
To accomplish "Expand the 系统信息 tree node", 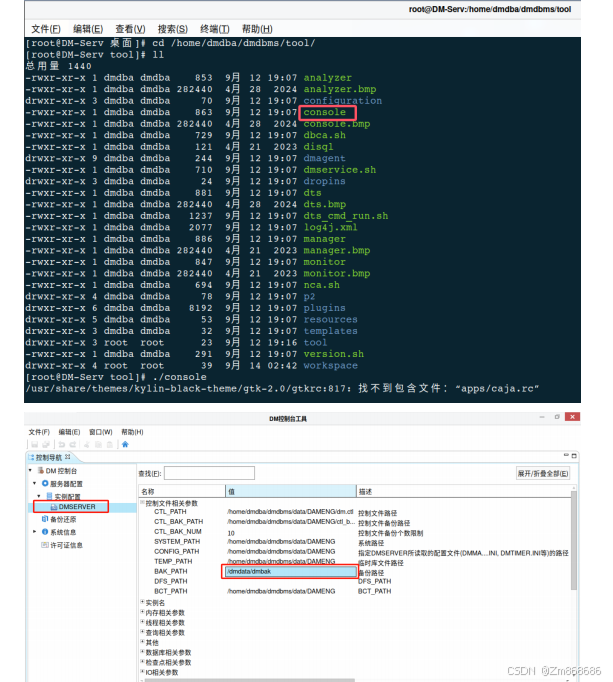I will 34,532.
